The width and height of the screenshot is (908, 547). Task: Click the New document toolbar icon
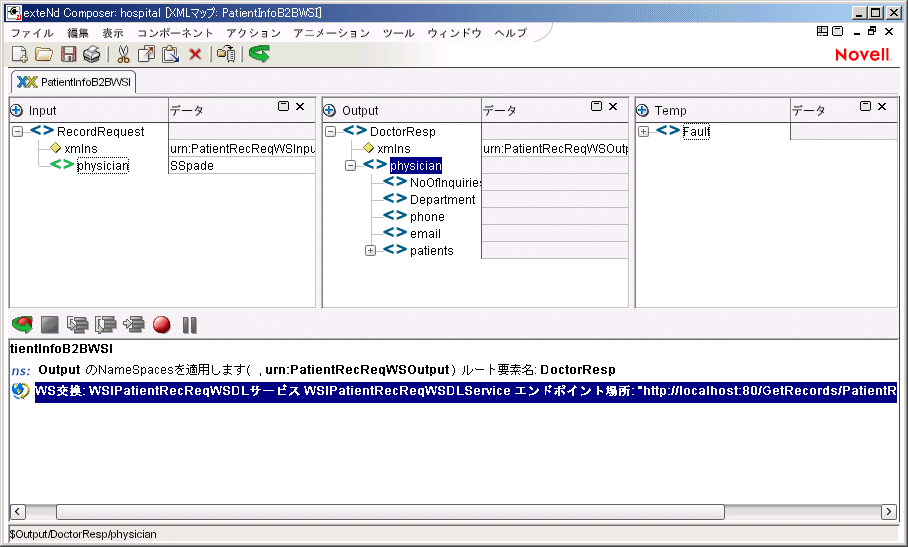[x=19, y=54]
